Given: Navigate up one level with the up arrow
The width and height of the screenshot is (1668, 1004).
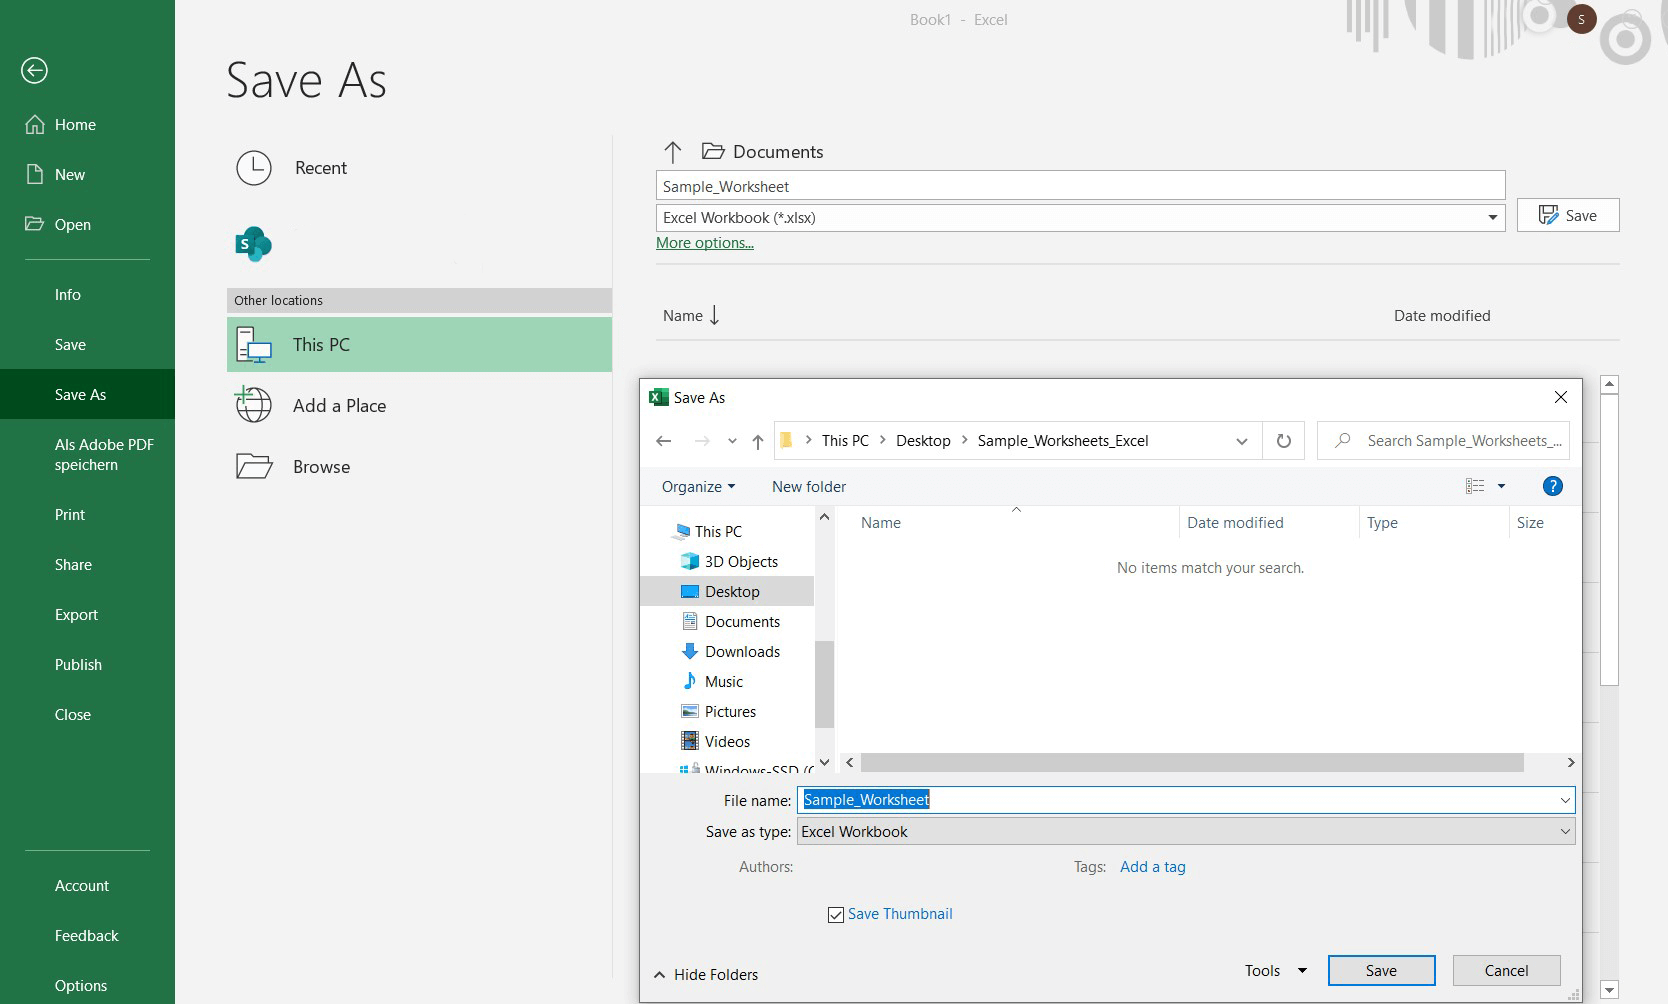Looking at the screenshot, I should [758, 441].
